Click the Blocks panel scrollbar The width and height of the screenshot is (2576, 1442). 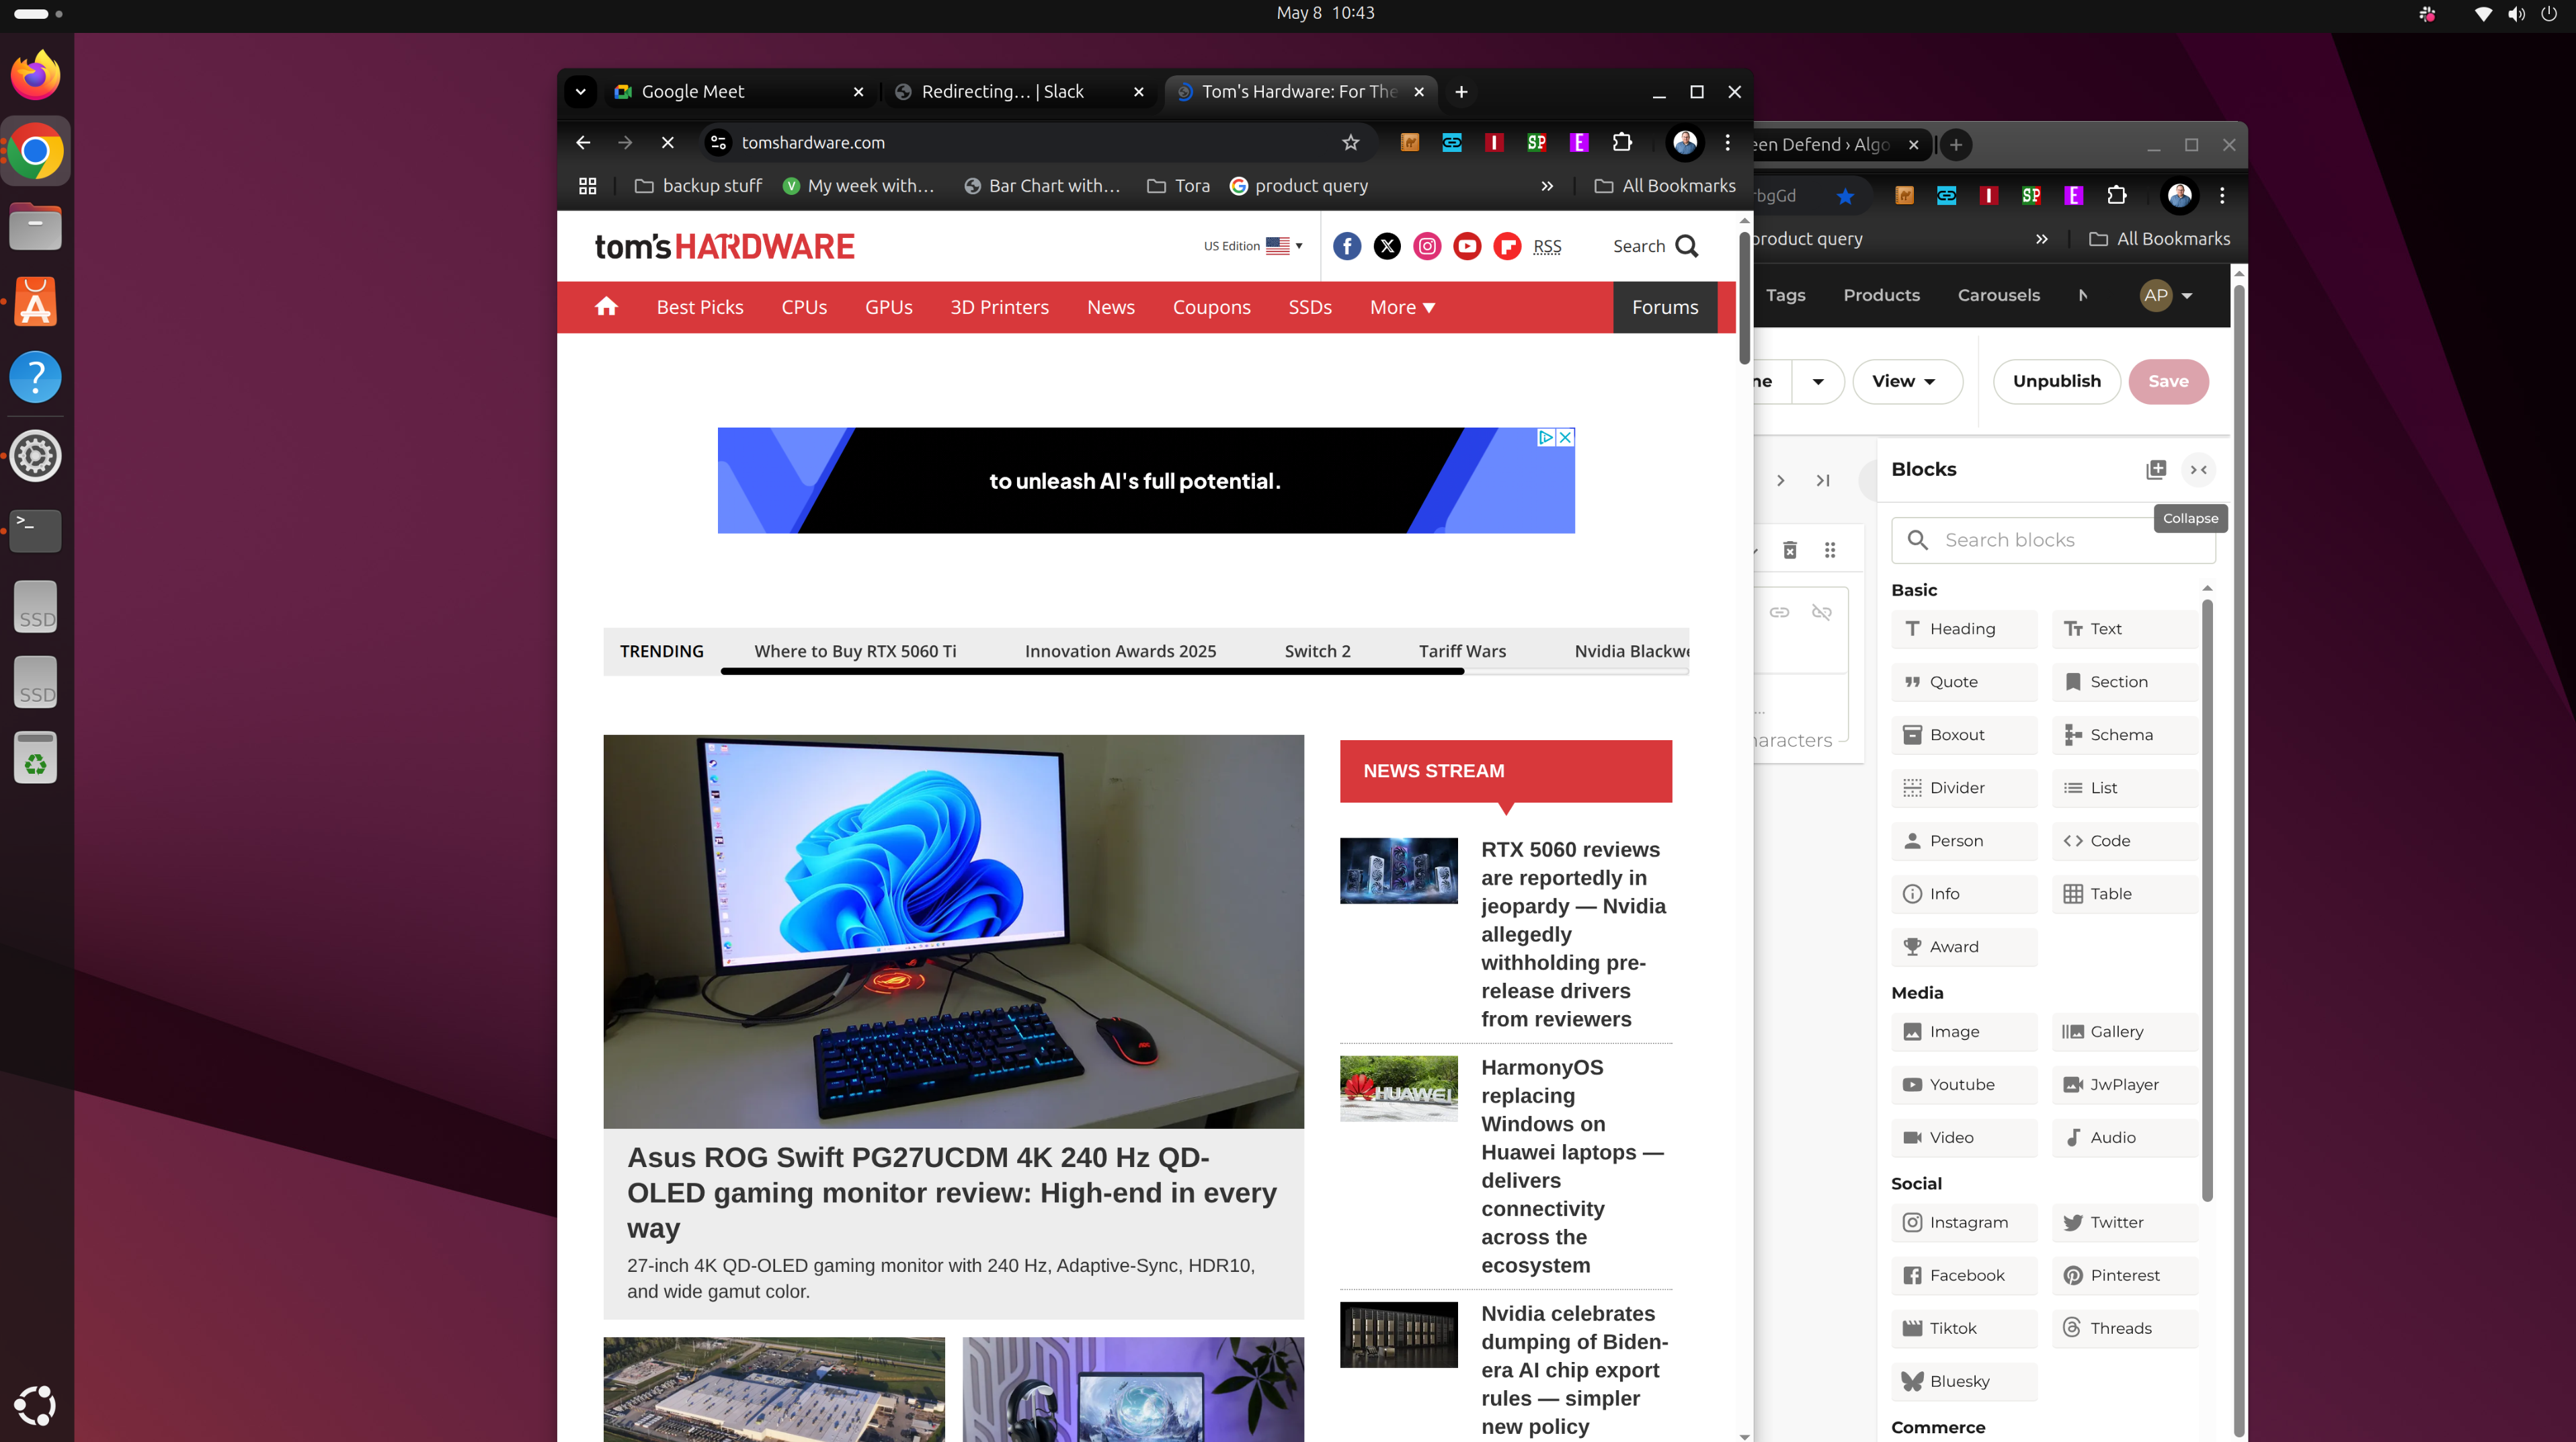coord(2207,900)
